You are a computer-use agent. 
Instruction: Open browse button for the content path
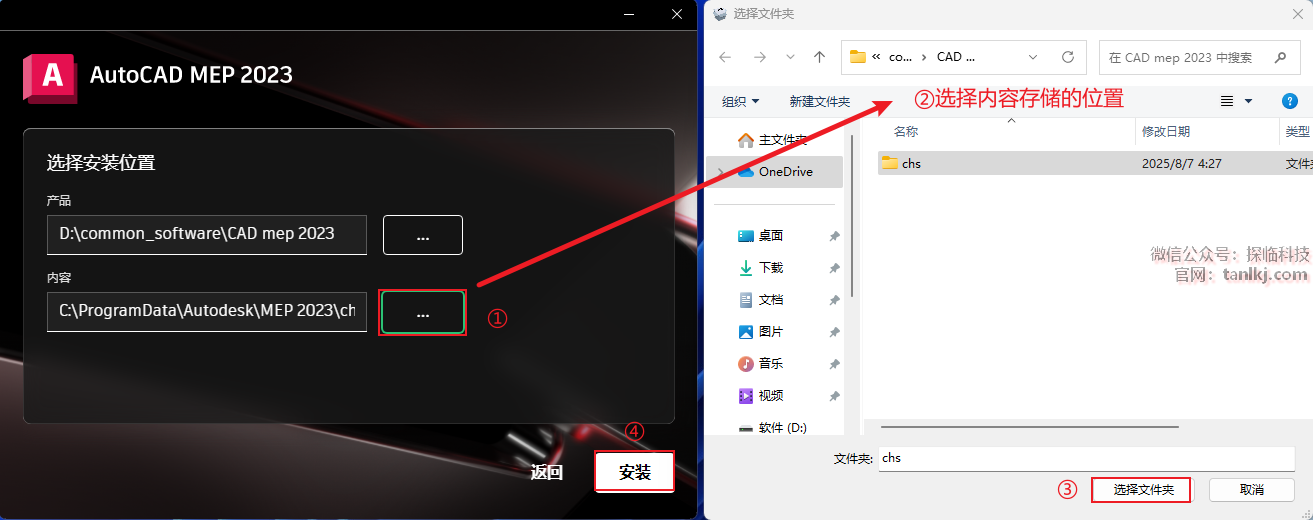[x=423, y=313]
